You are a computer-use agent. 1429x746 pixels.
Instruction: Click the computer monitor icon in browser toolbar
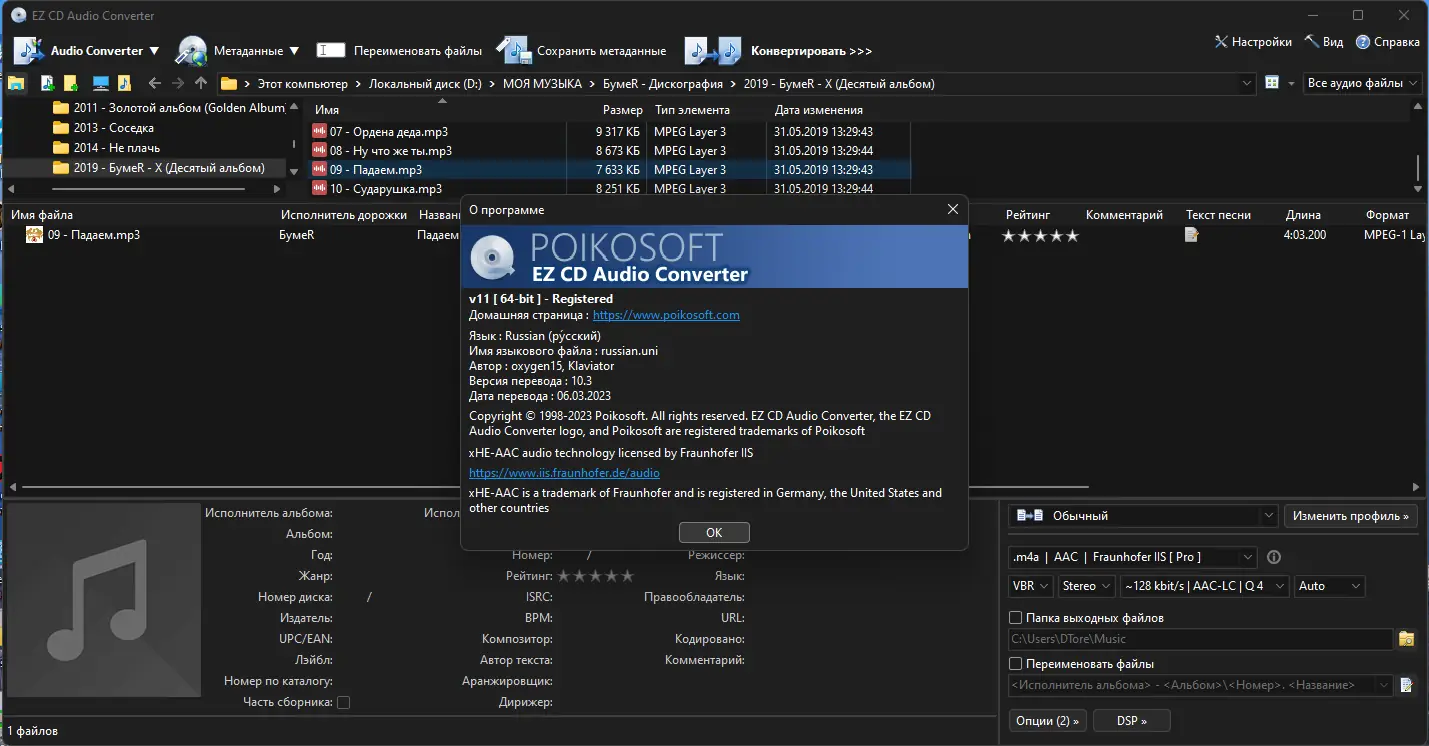(100, 84)
